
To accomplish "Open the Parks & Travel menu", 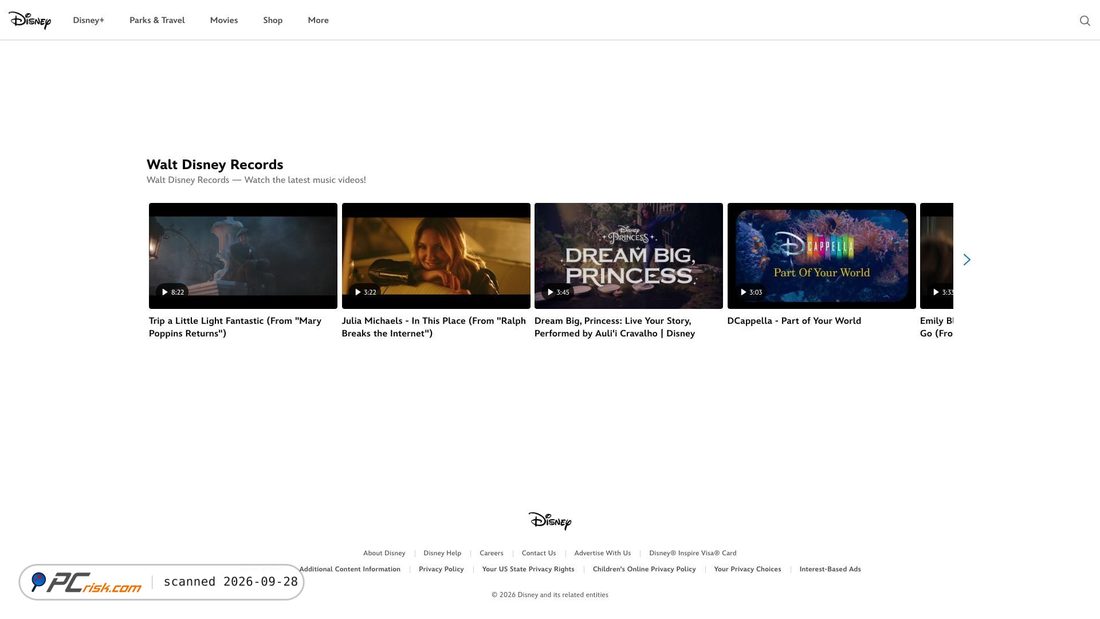I will coord(157,20).
